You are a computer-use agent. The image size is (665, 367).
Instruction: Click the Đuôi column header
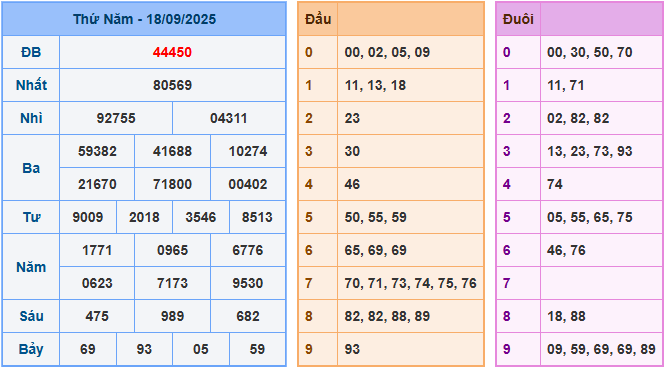(x=518, y=19)
